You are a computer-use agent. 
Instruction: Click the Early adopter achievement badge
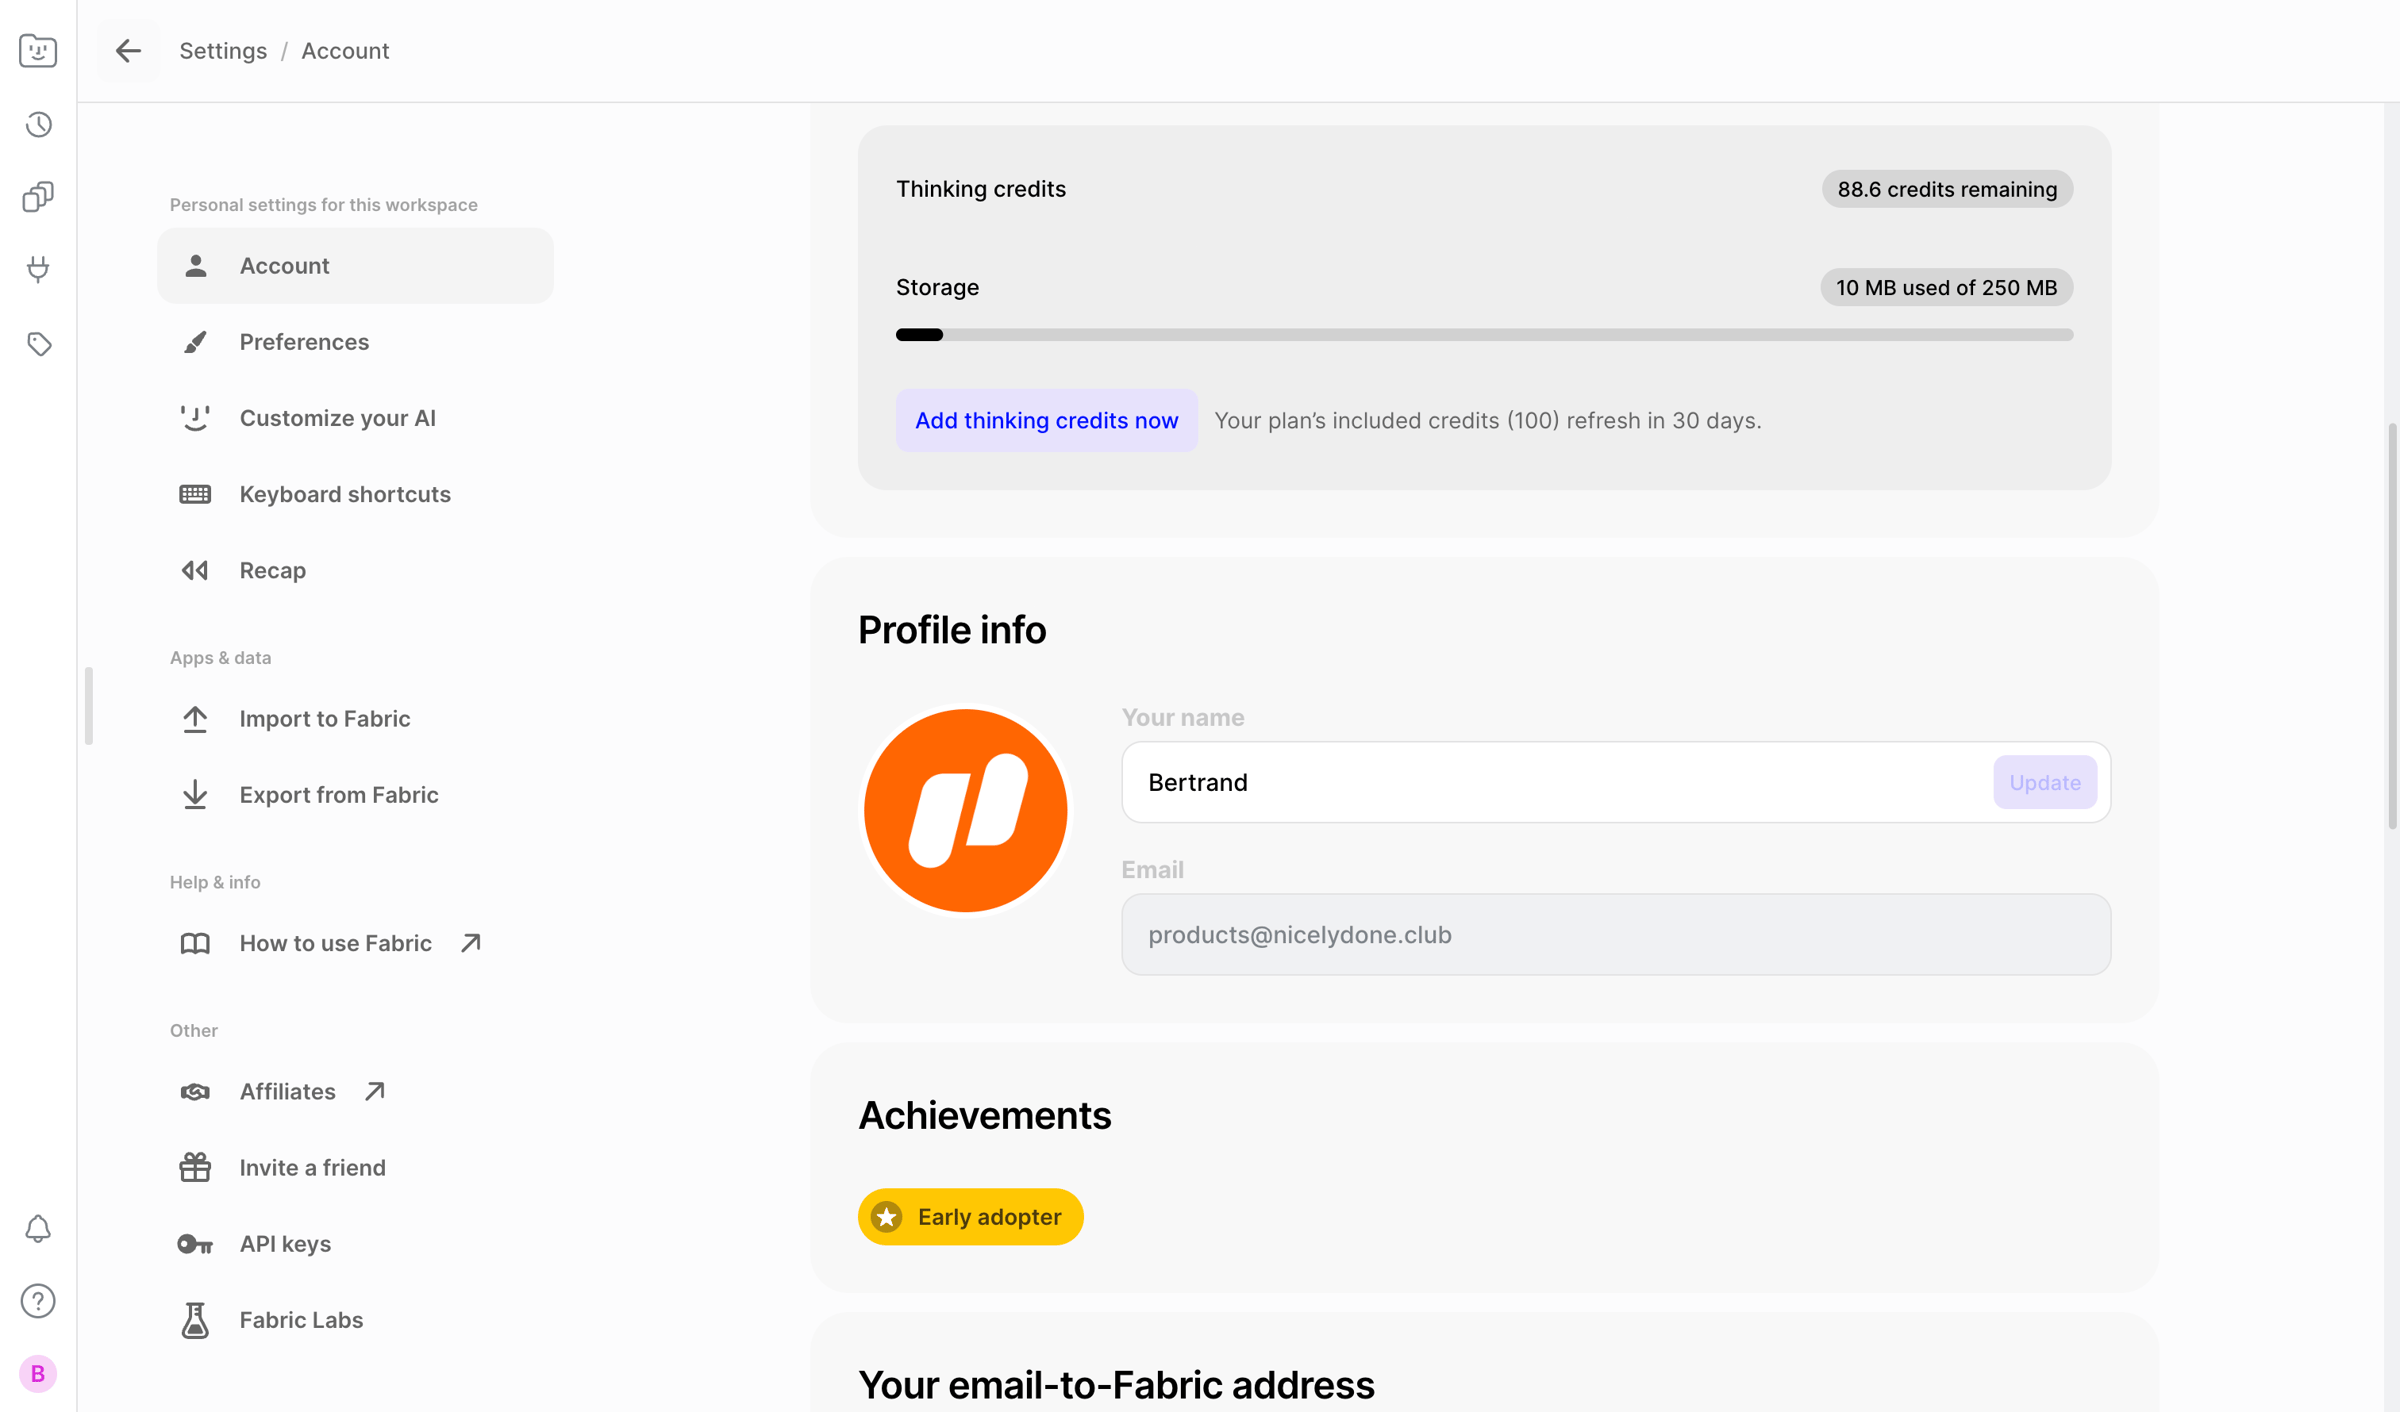pyautogui.click(x=970, y=1217)
